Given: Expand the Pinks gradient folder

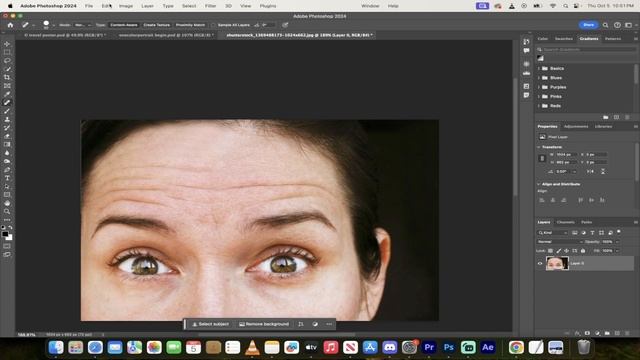Looking at the screenshot, I should coord(539,96).
